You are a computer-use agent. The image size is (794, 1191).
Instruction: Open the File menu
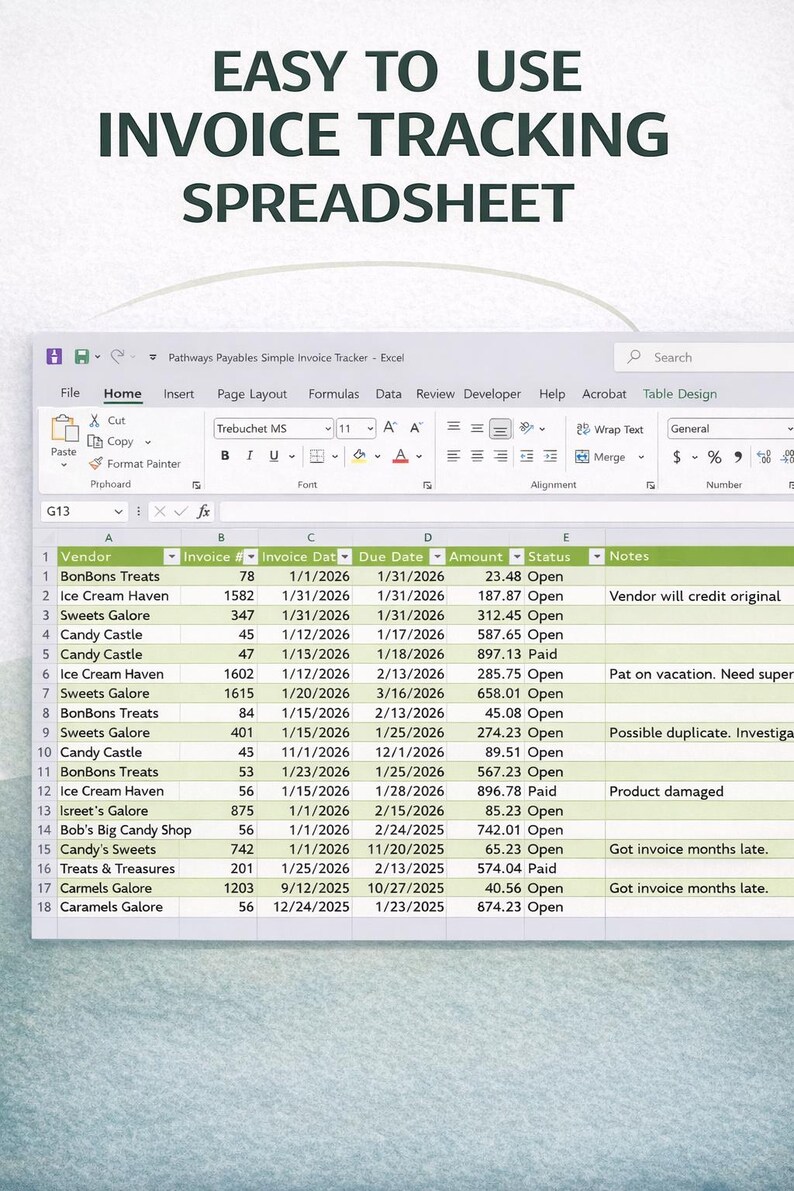70,393
